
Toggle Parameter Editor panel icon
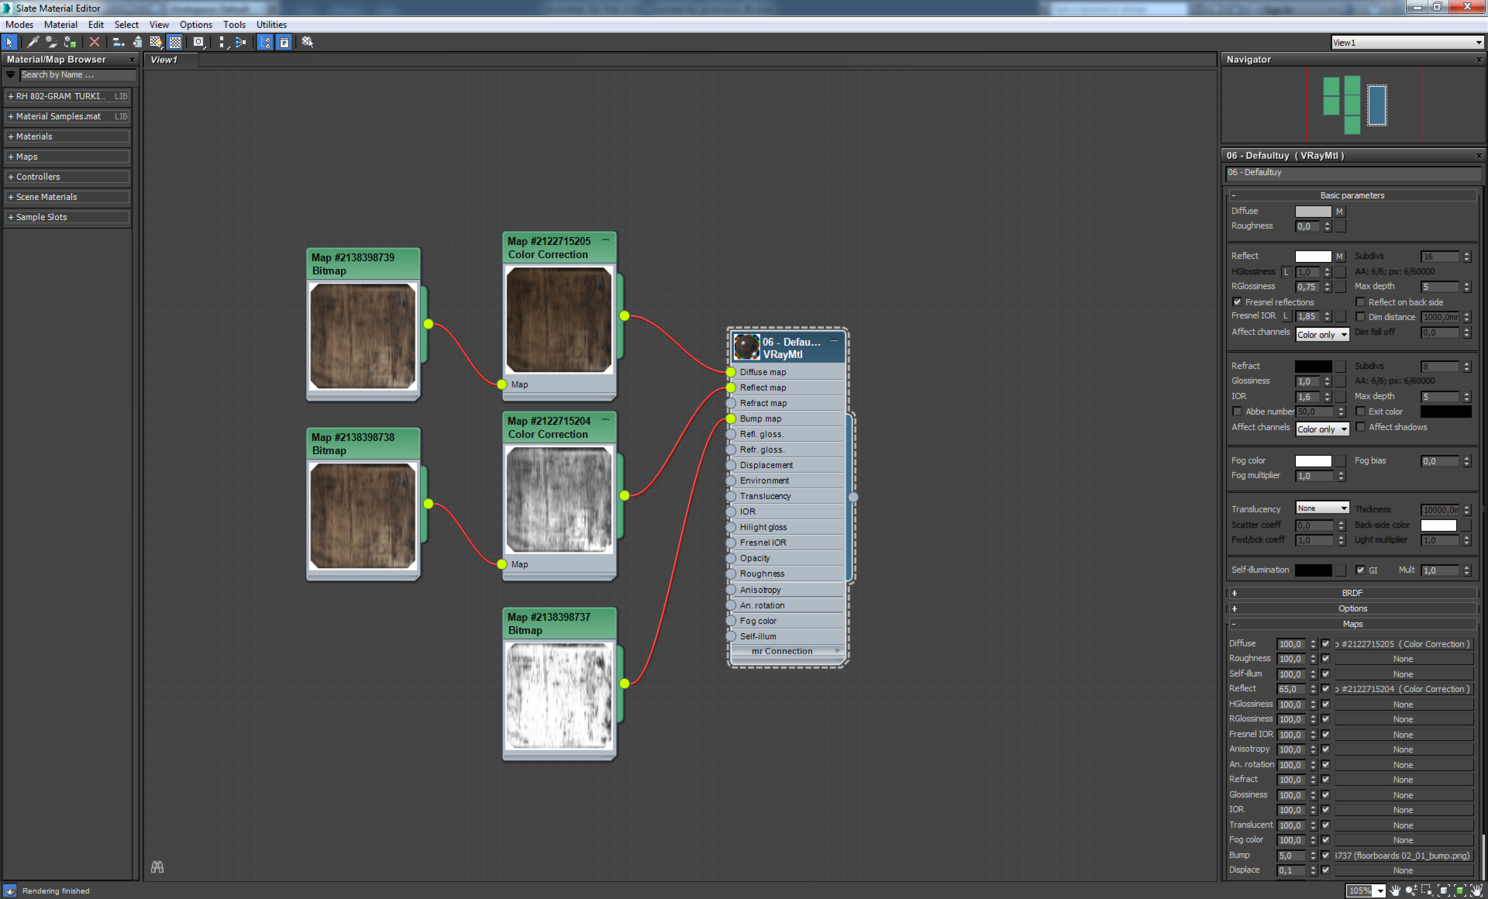point(284,42)
